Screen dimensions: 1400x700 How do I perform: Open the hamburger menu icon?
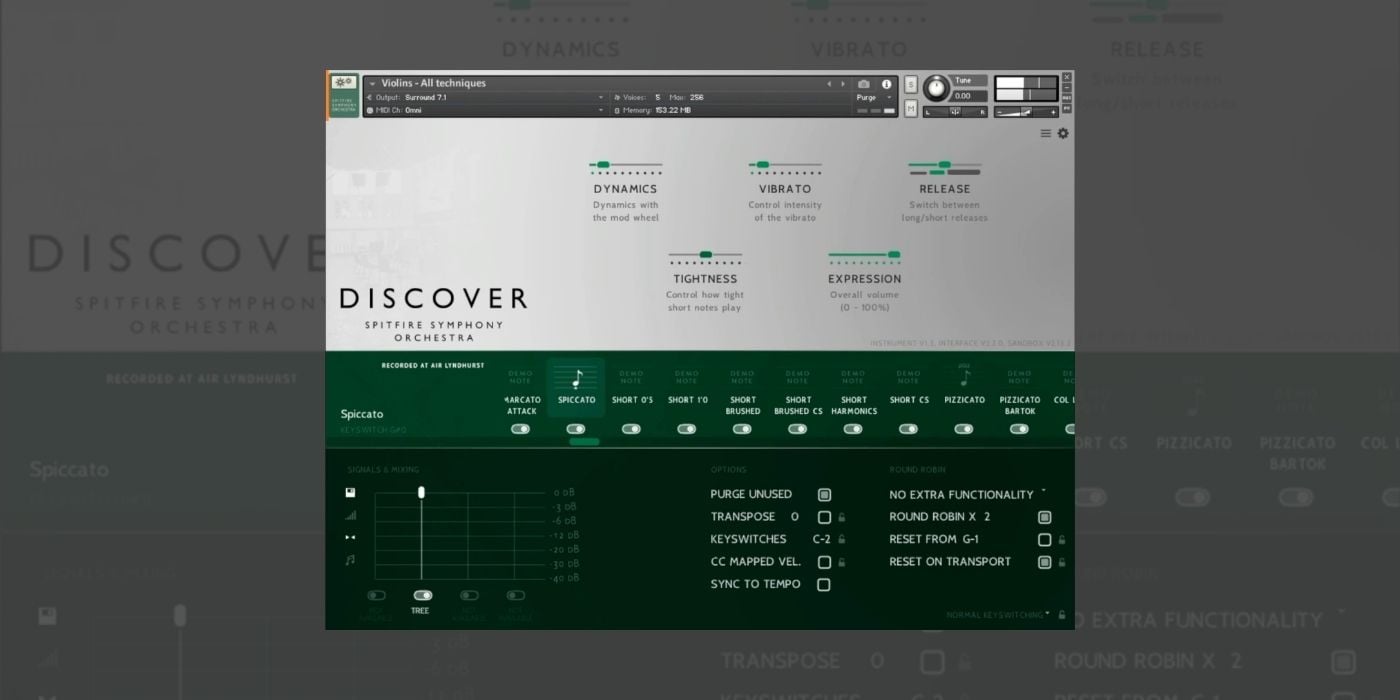1046,133
